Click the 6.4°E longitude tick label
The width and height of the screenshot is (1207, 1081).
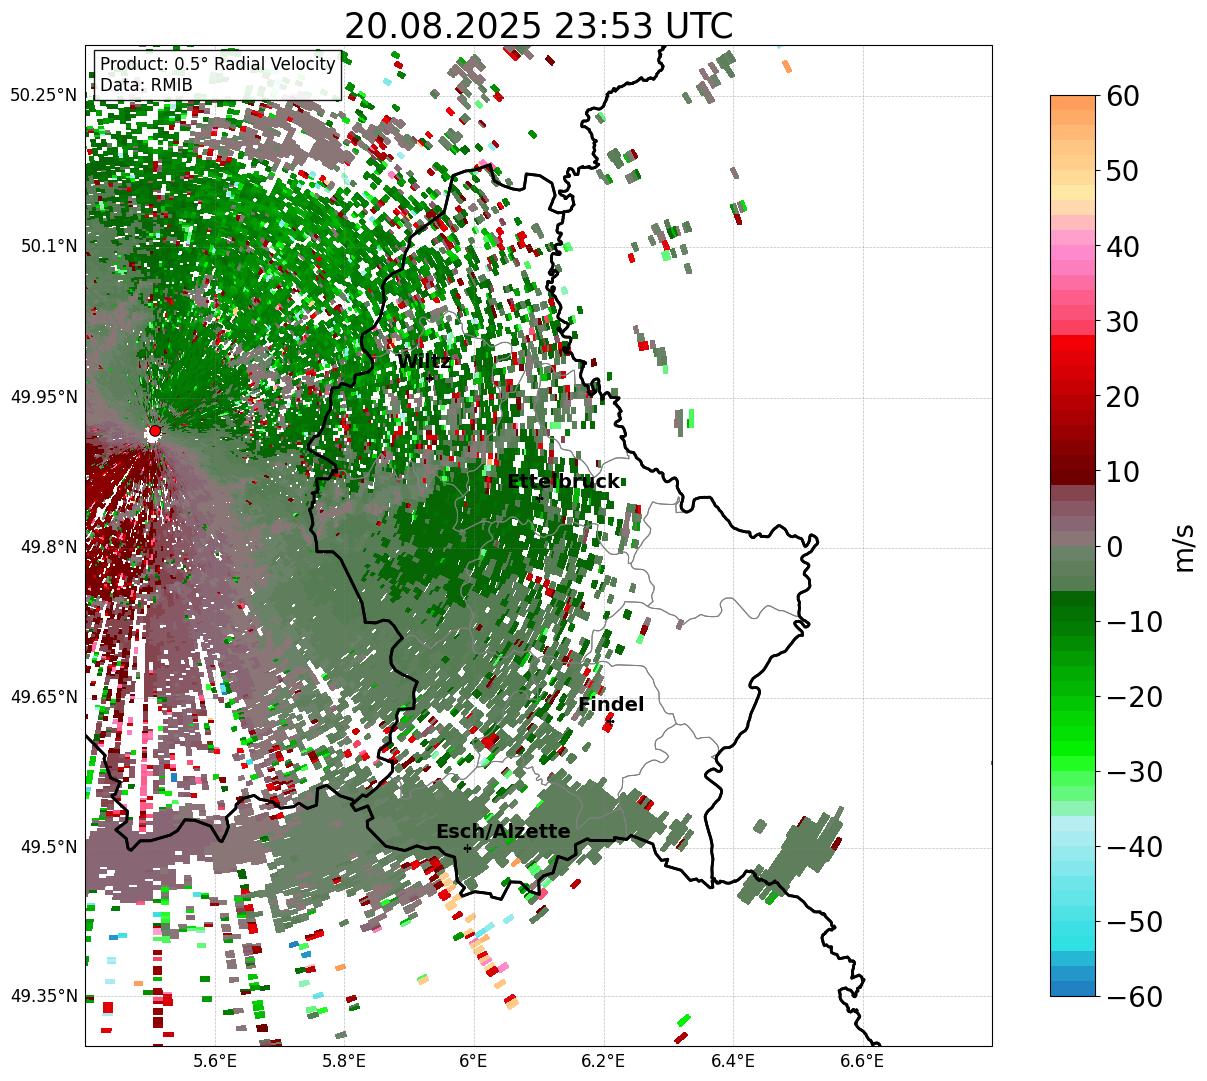[x=733, y=1061]
